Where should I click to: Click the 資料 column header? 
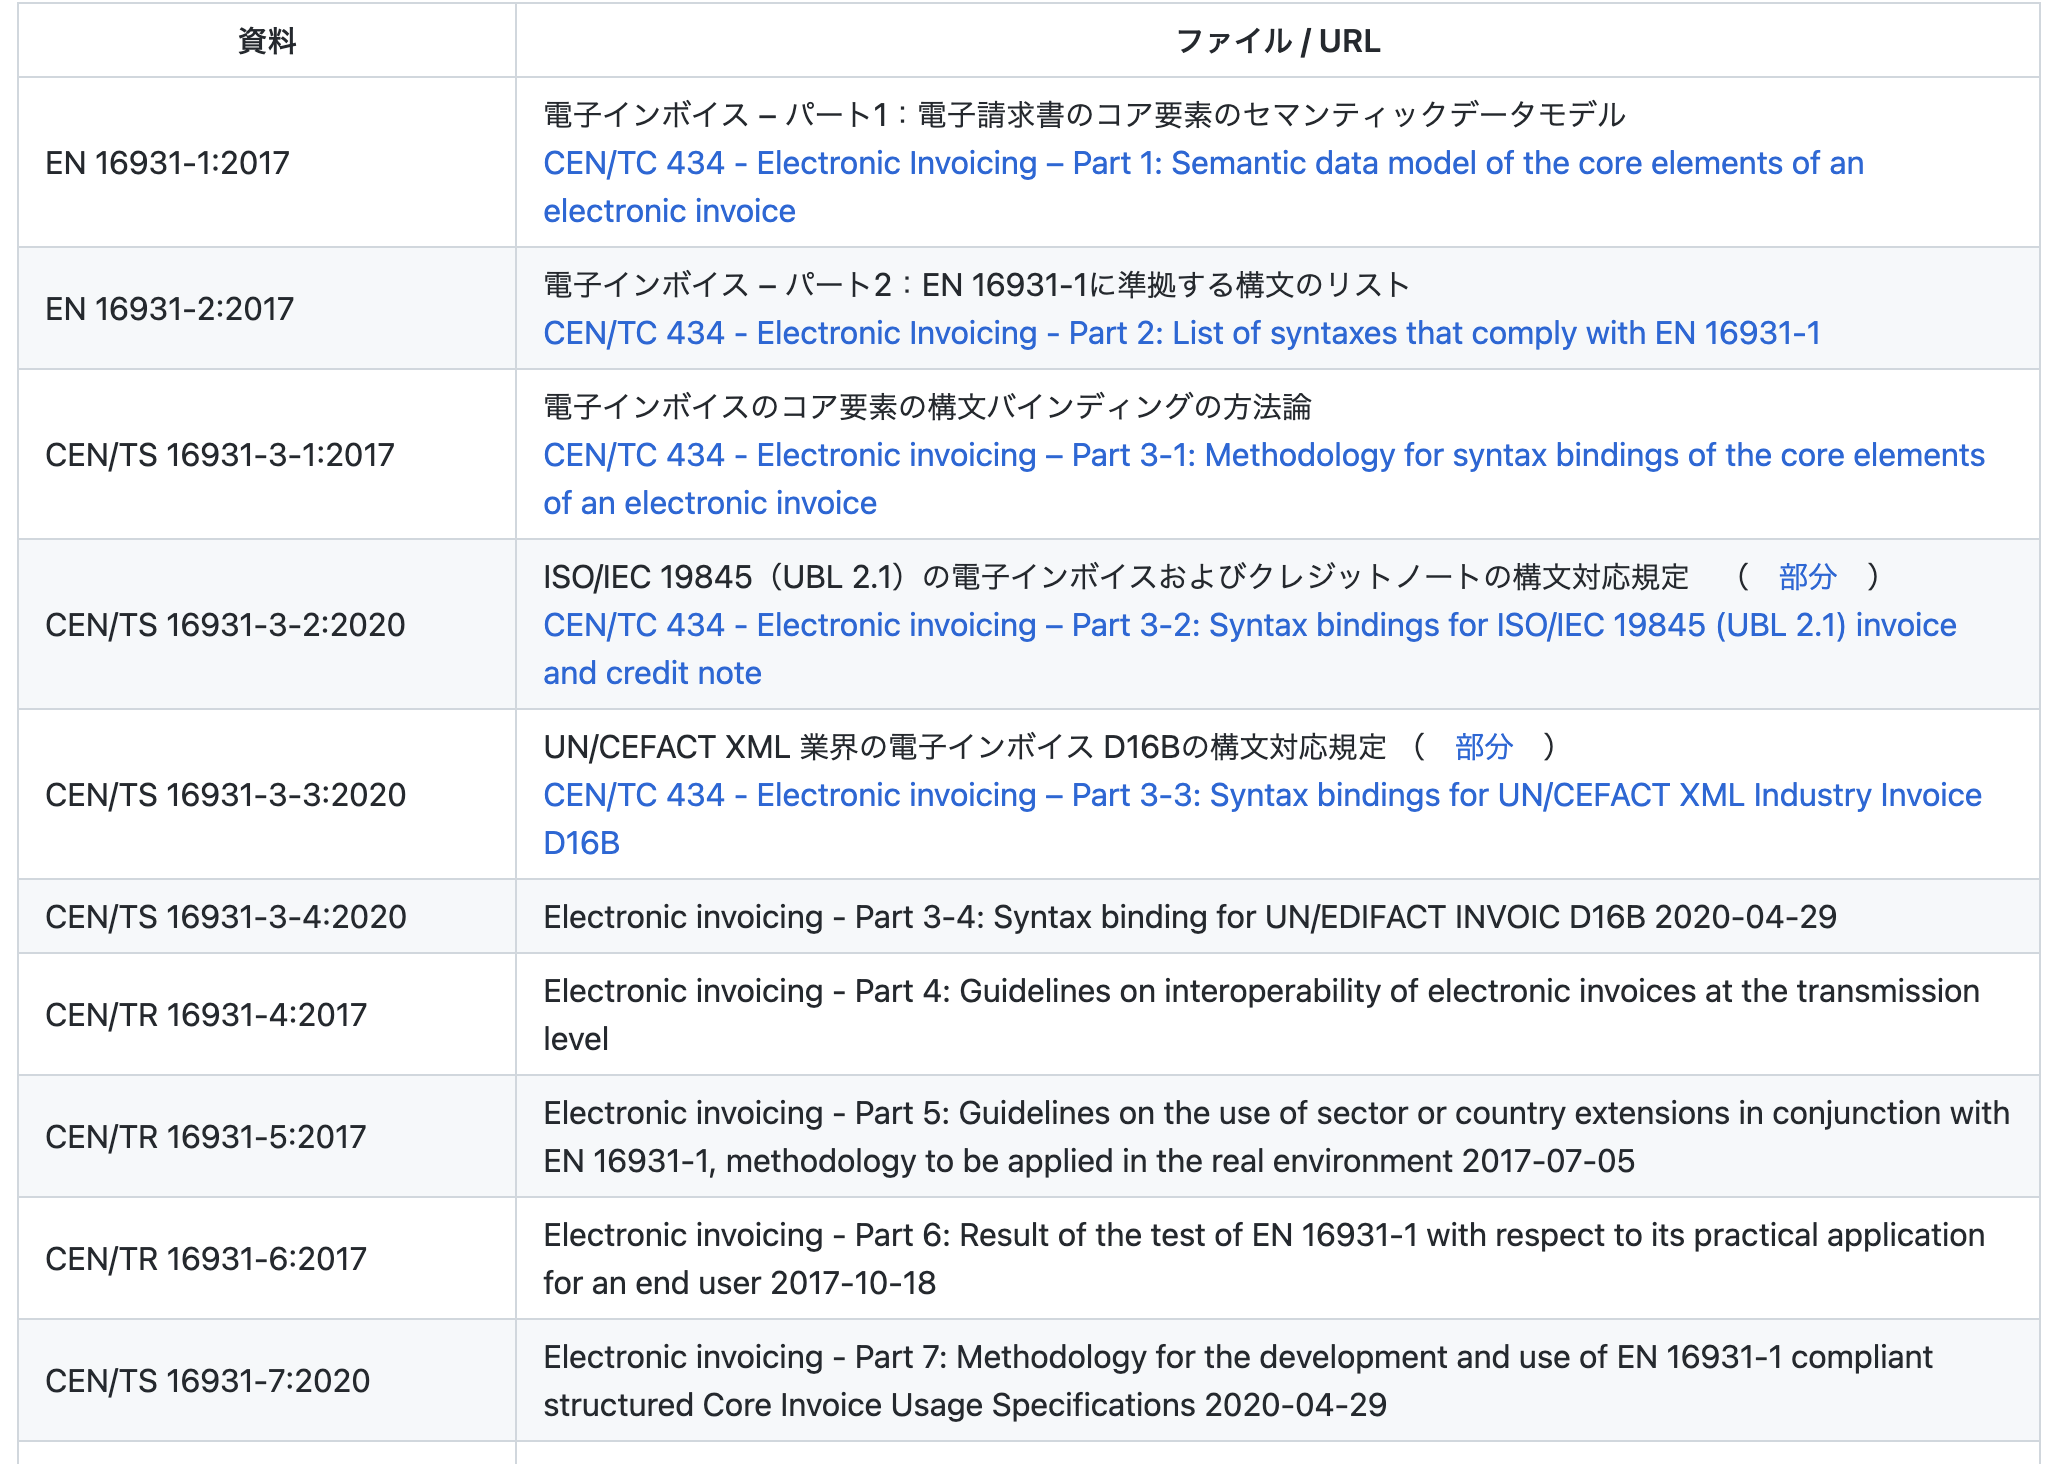(x=267, y=41)
